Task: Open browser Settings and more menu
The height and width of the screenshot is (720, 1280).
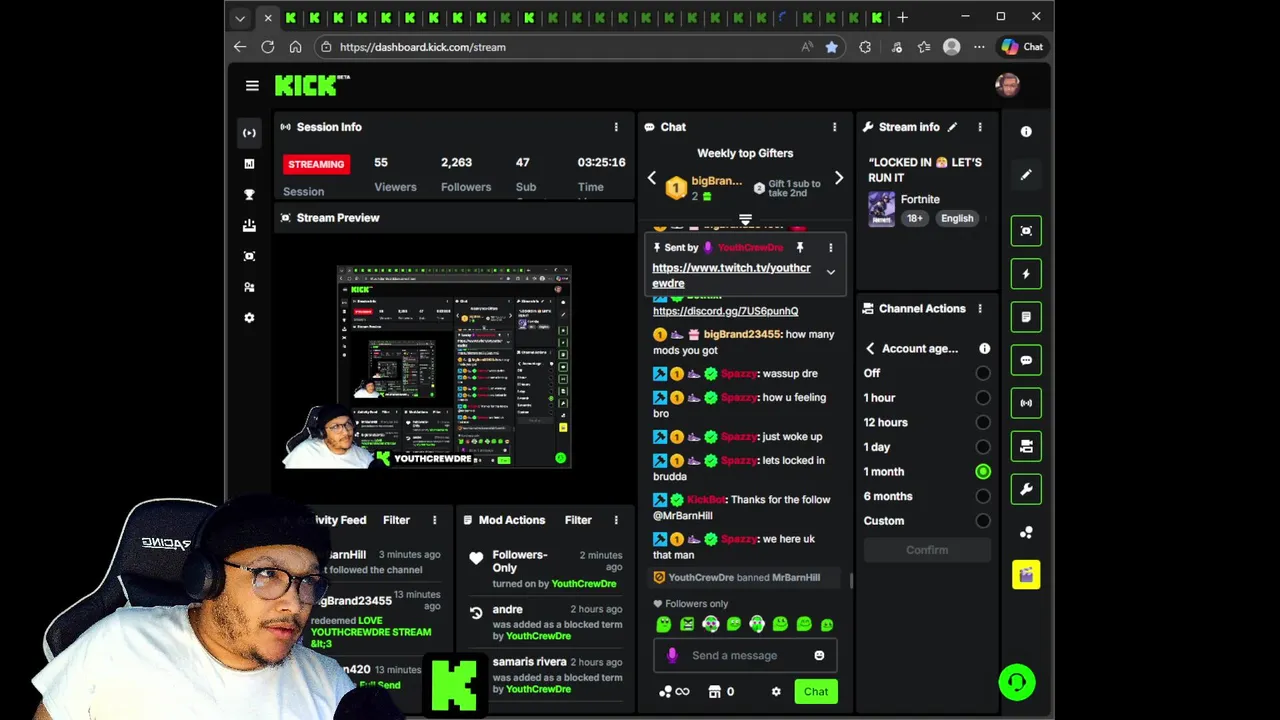Action: [980, 47]
